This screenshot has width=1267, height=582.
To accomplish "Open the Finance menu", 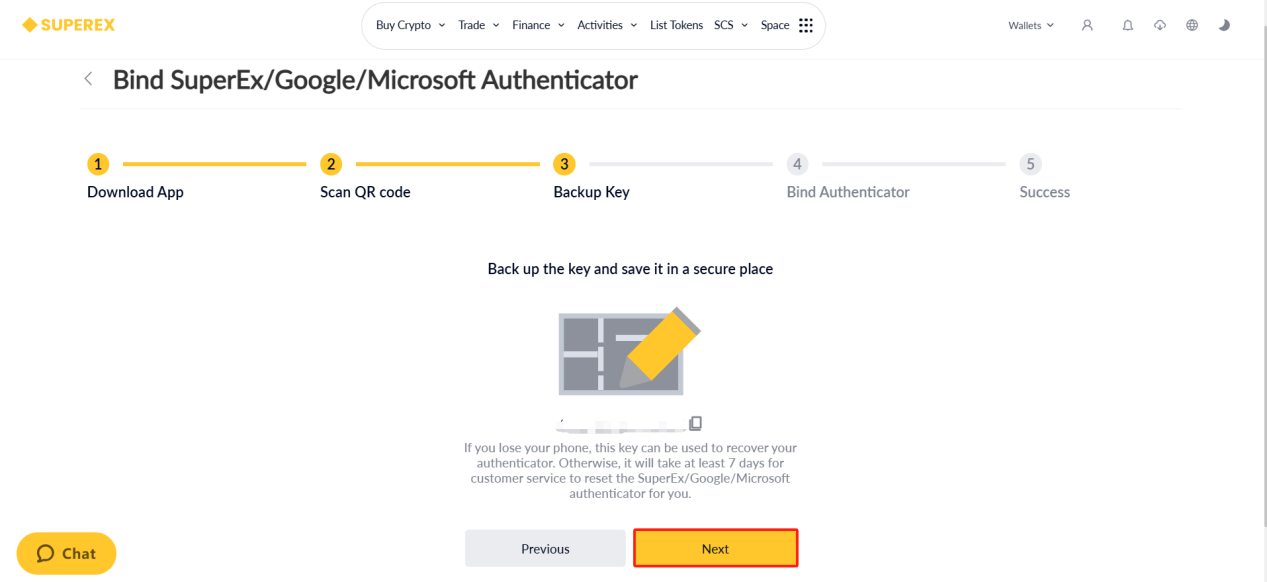I will click(538, 25).
